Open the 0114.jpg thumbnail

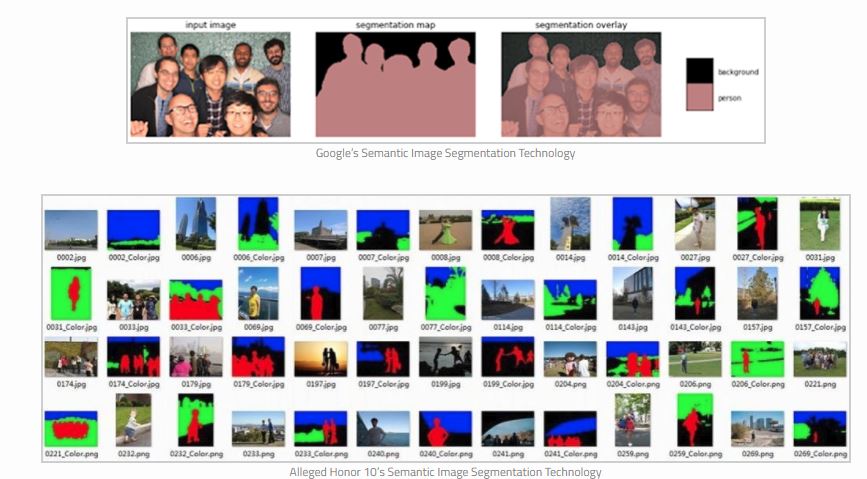(x=508, y=300)
